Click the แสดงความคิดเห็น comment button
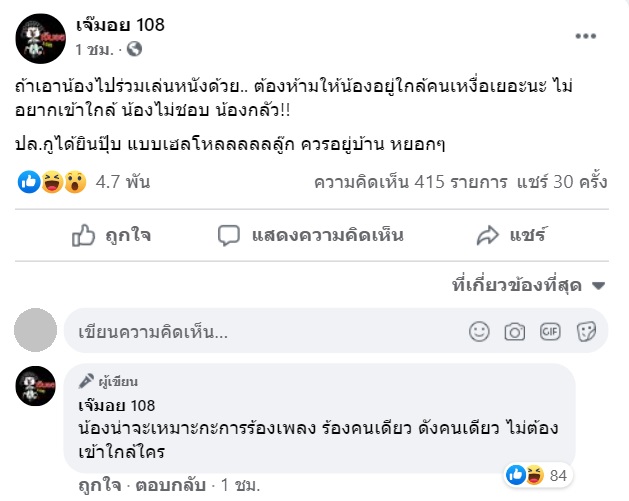The height and width of the screenshot is (501, 629). [311, 236]
